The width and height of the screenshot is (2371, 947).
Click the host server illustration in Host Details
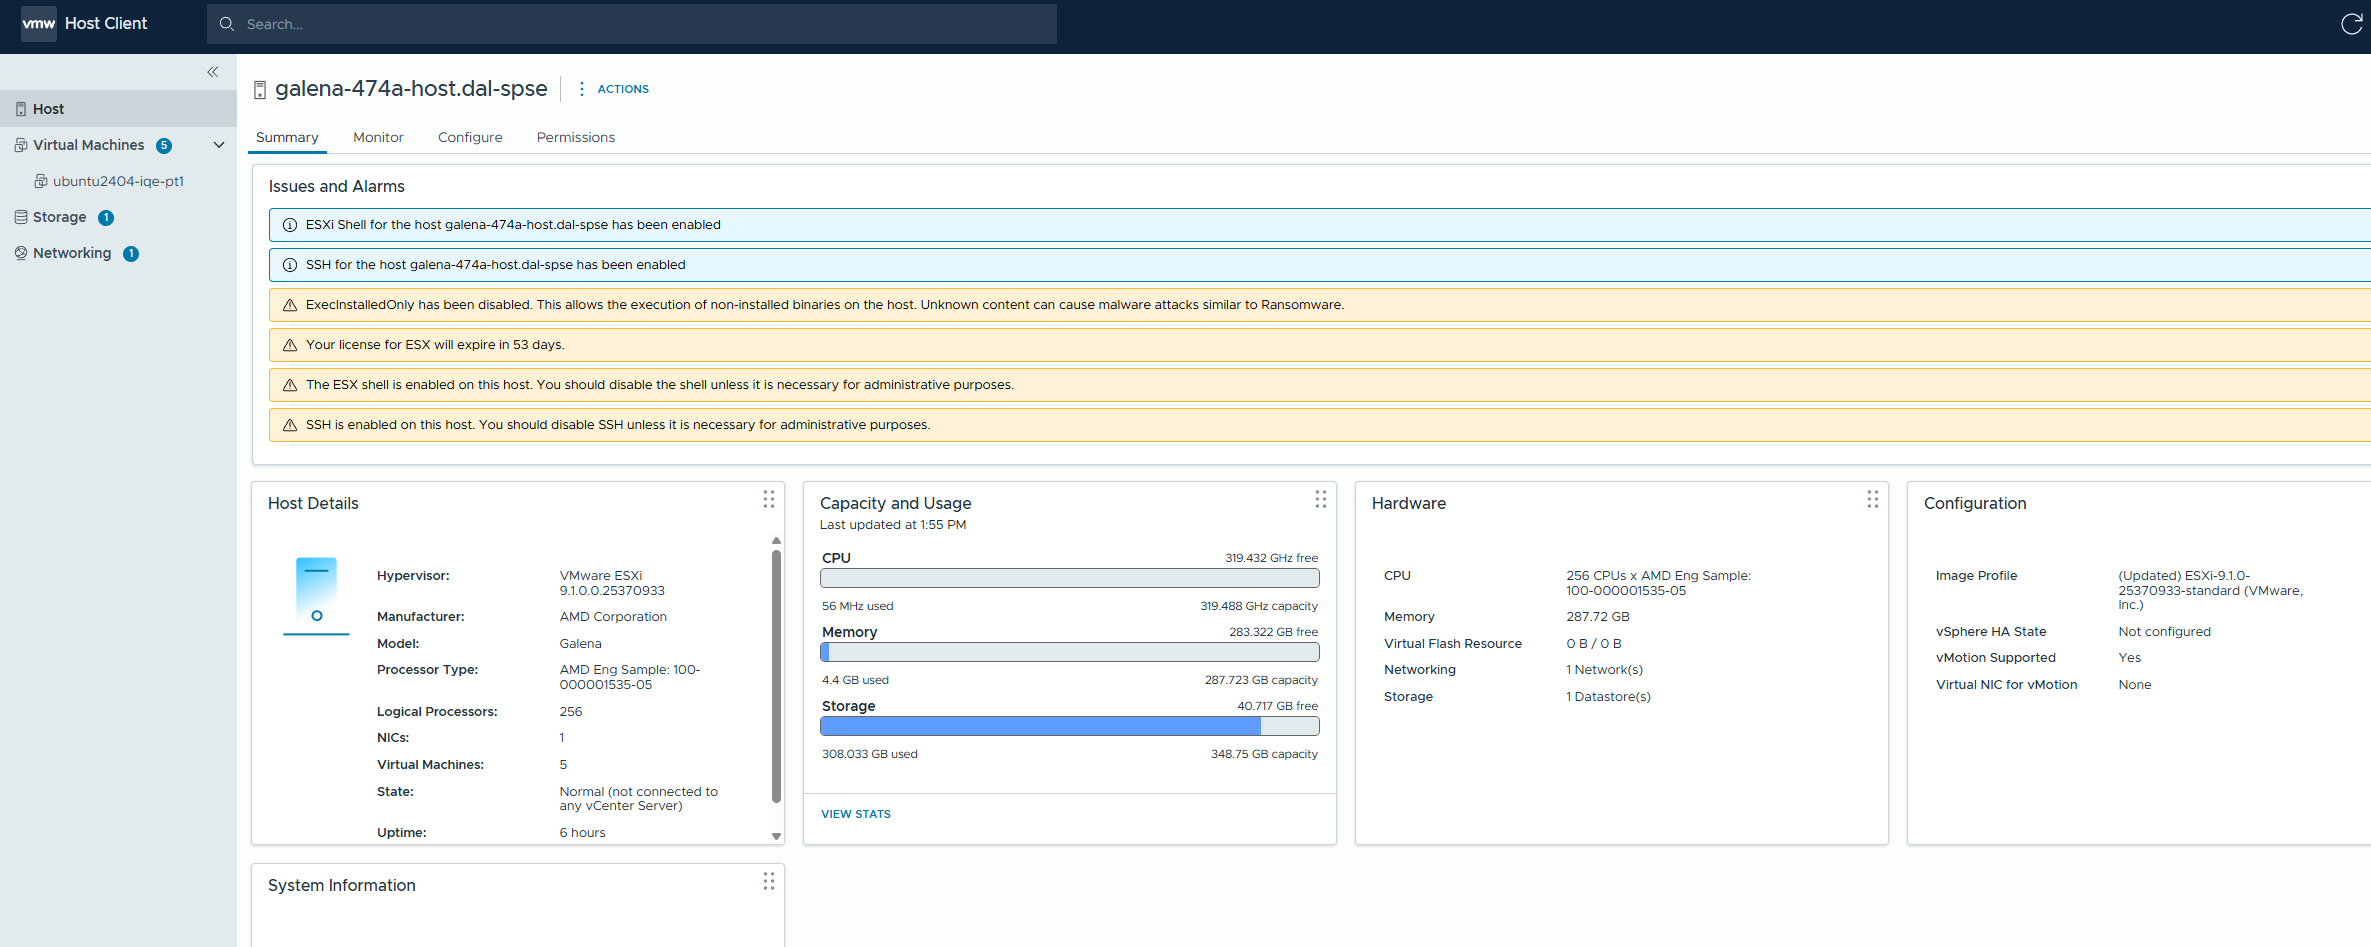click(x=316, y=596)
